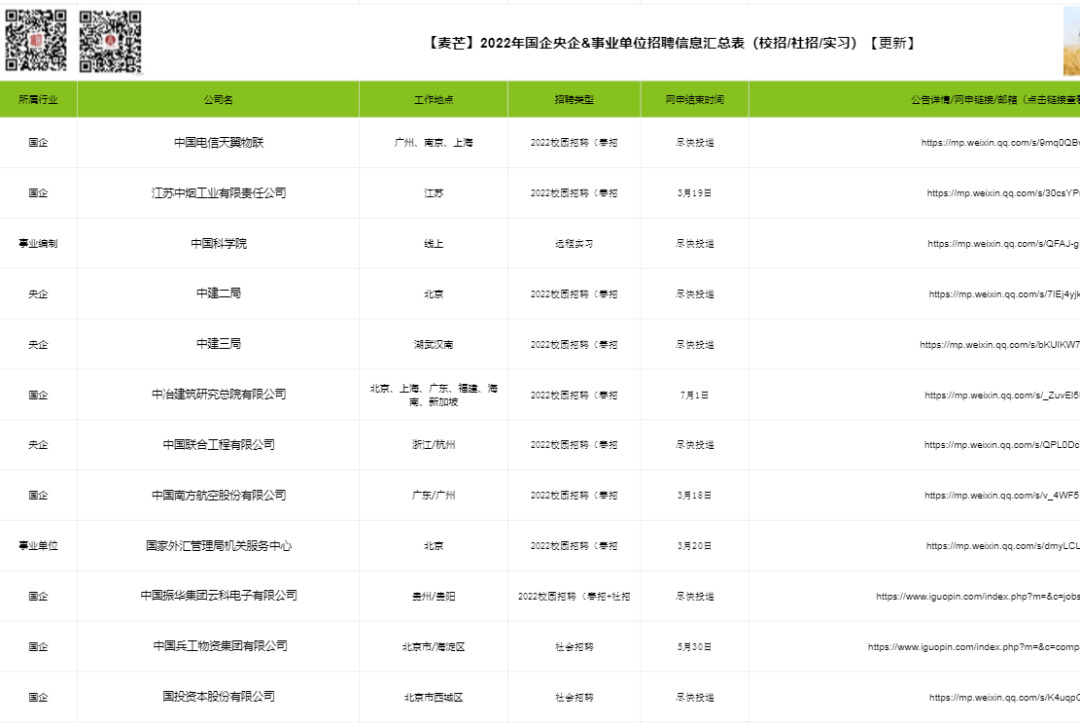The height and width of the screenshot is (723, 1080).
Task: Select the location cell 江苏
Action: click(x=433, y=193)
